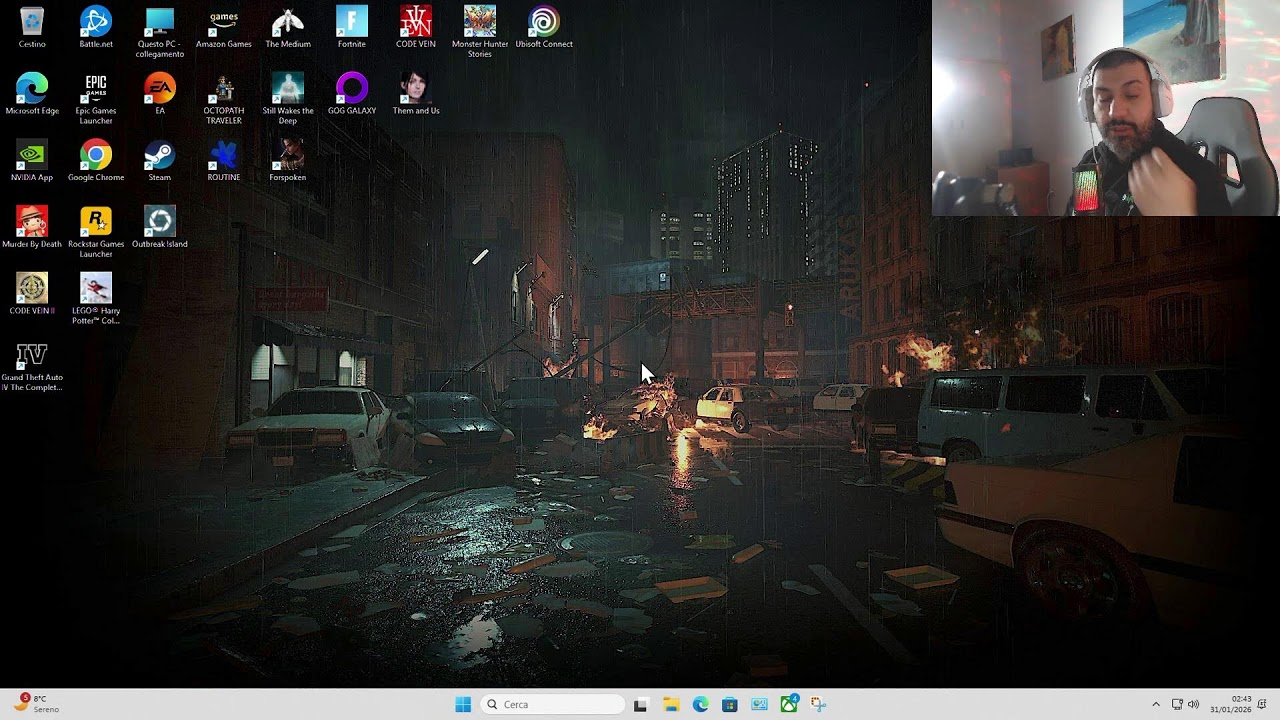The image size is (1280, 720).
Task: Expand the hidden system tray icons
Action: coord(1156,705)
